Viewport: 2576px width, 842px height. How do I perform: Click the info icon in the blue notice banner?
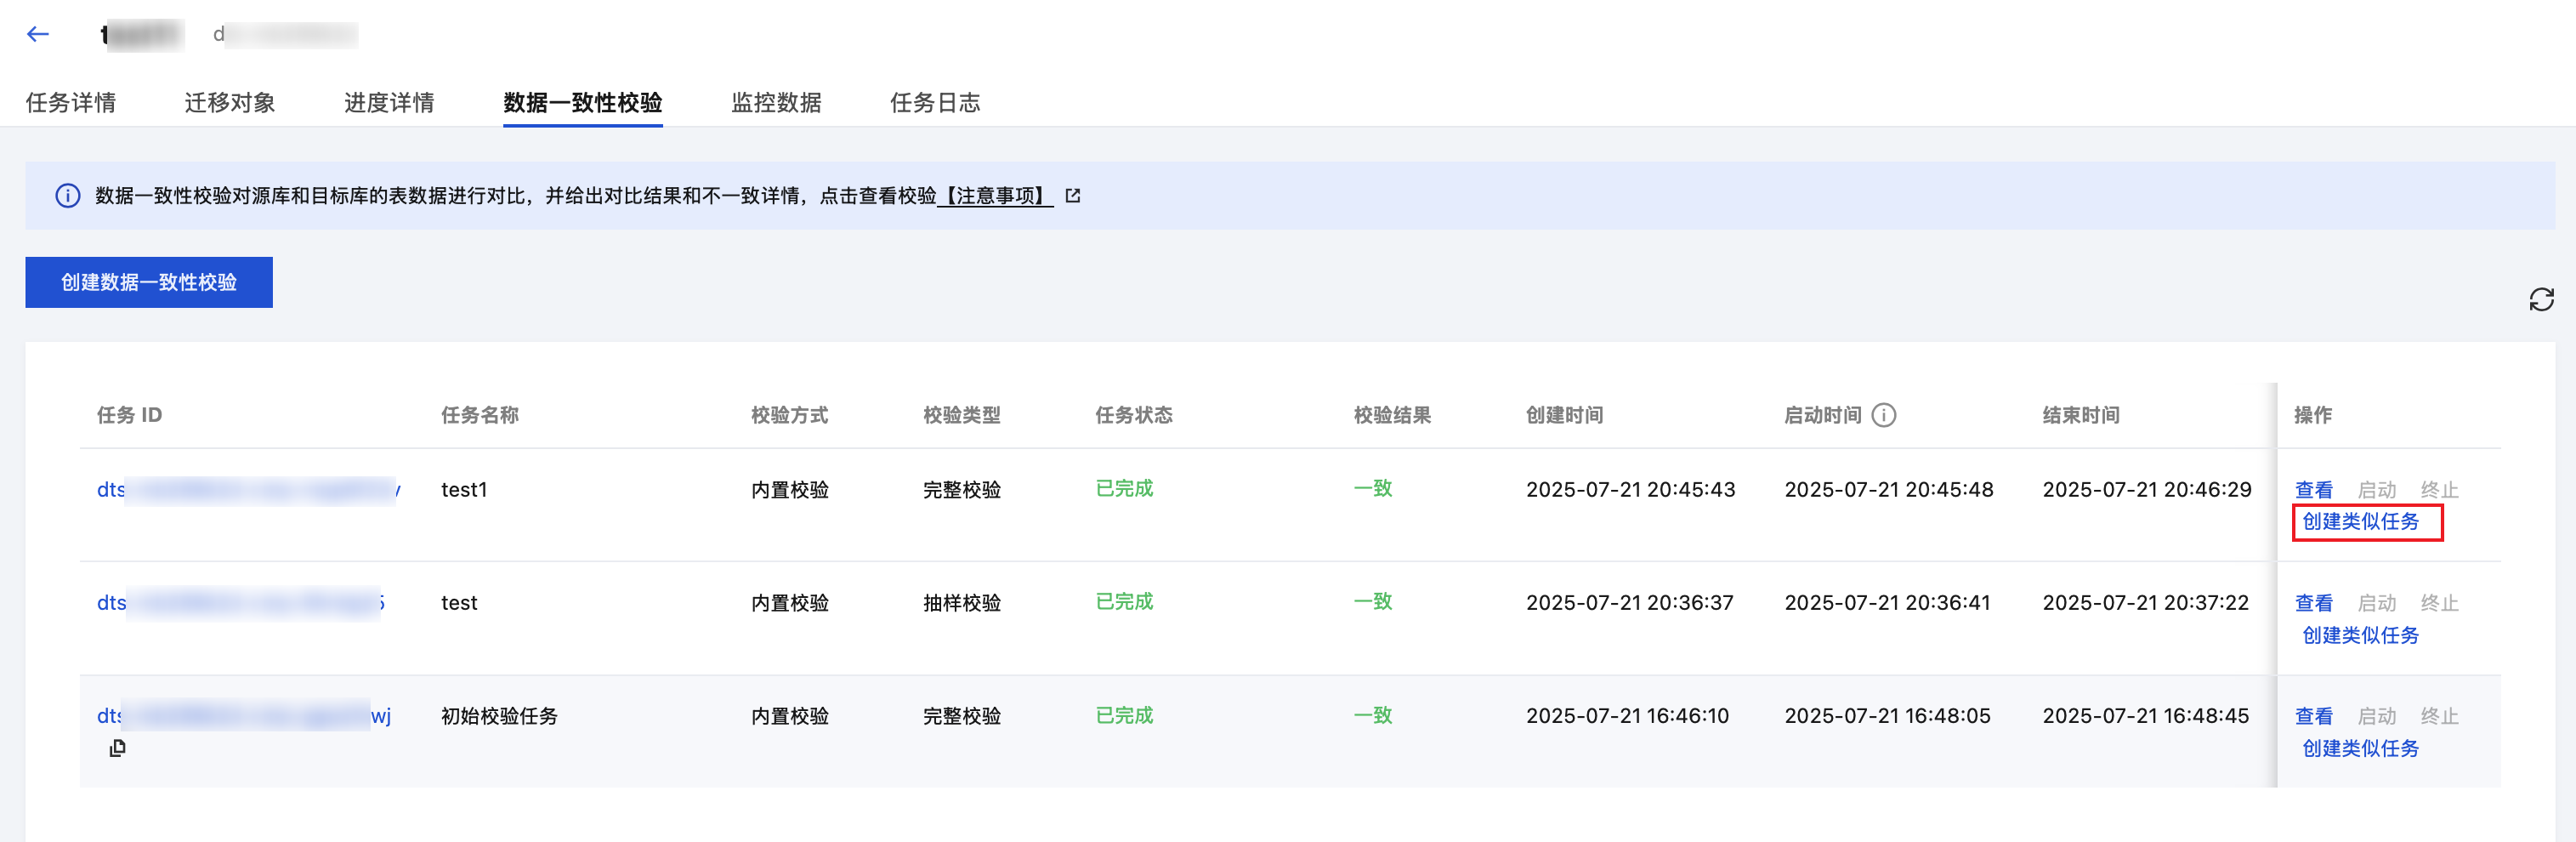coord(67,196)
